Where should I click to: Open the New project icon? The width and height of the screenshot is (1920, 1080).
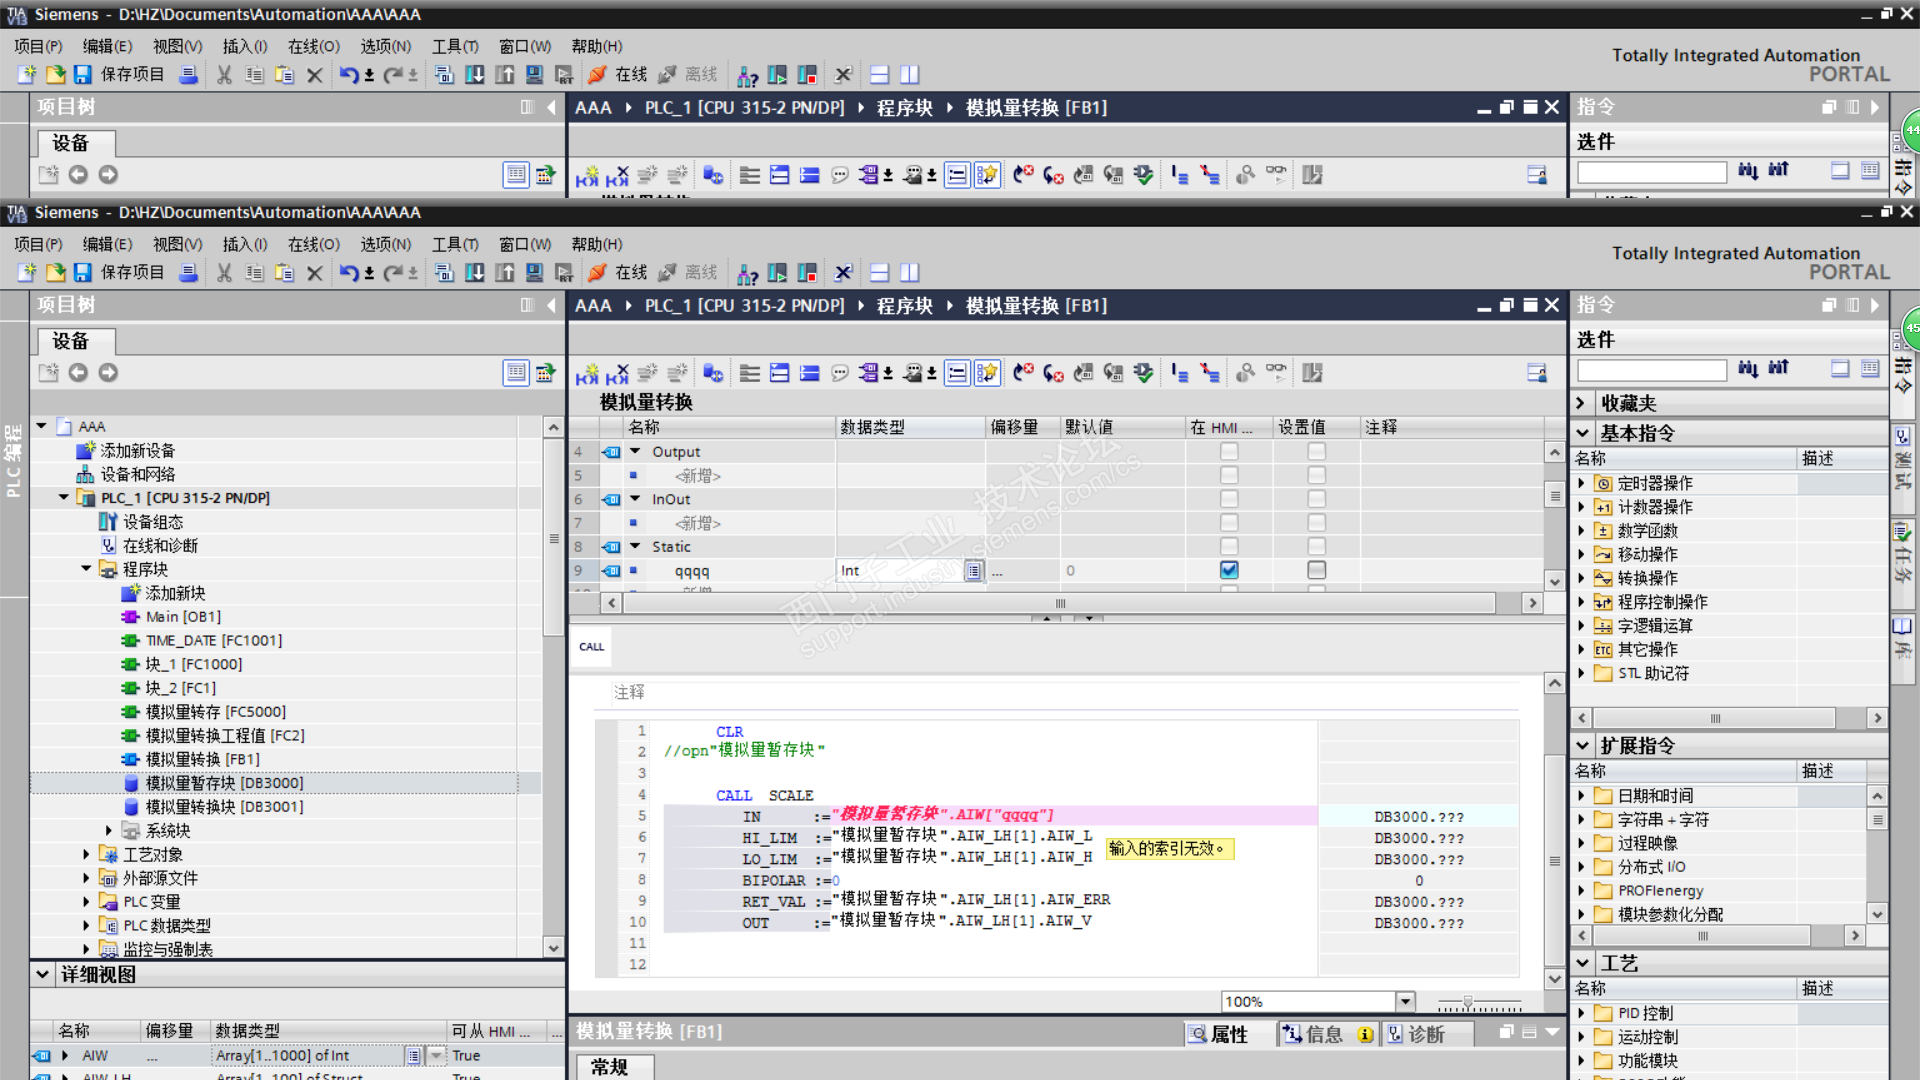(27, 272)
